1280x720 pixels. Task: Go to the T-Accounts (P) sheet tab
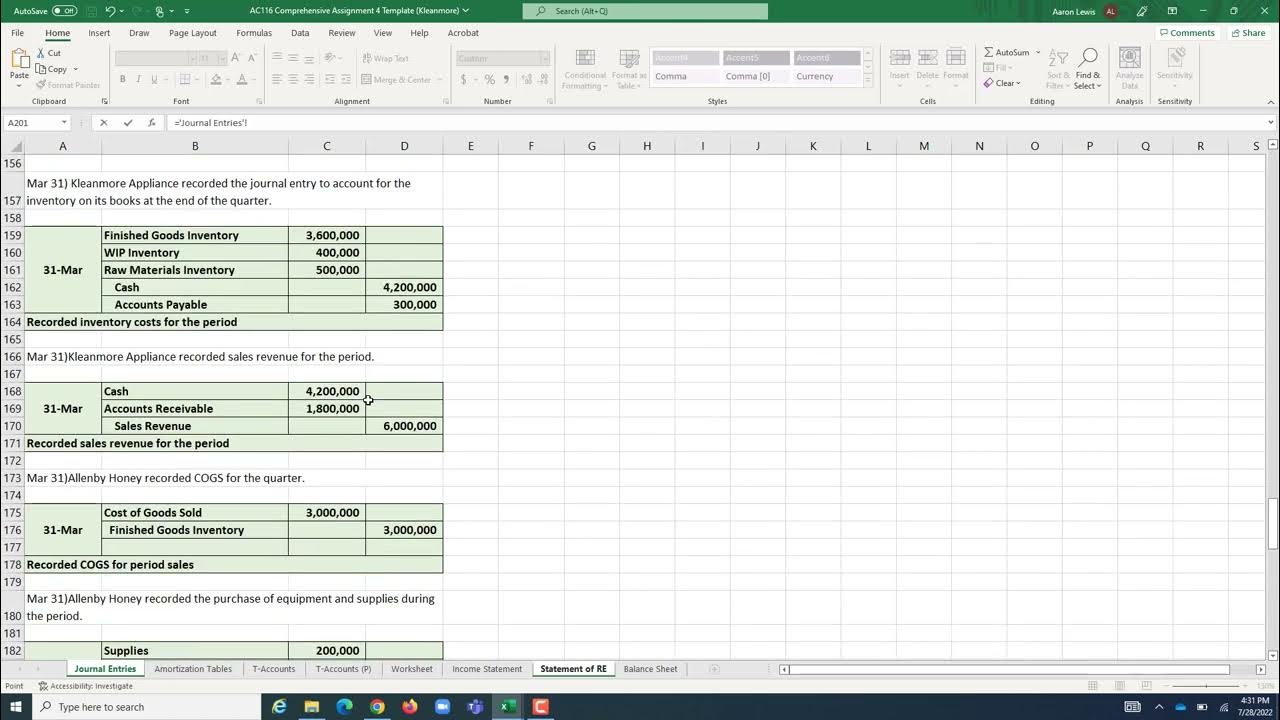[343, 669]
